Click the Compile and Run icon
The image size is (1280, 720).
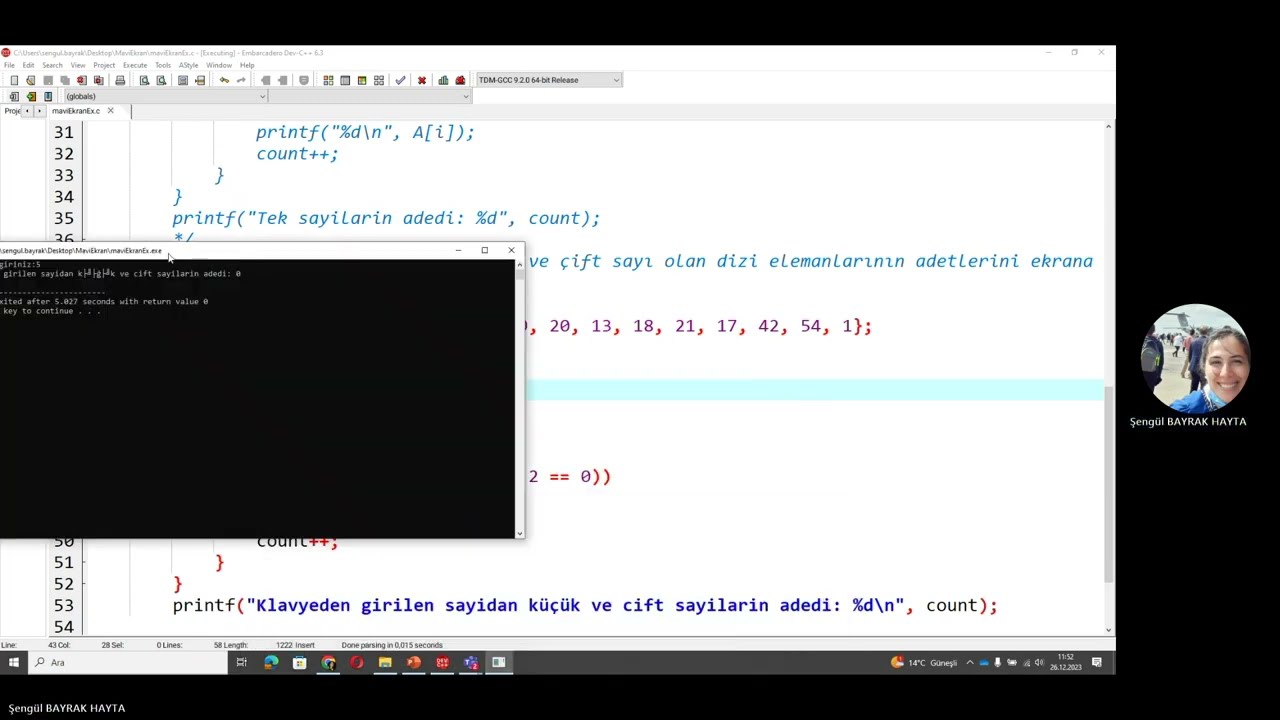click(362, 80)
